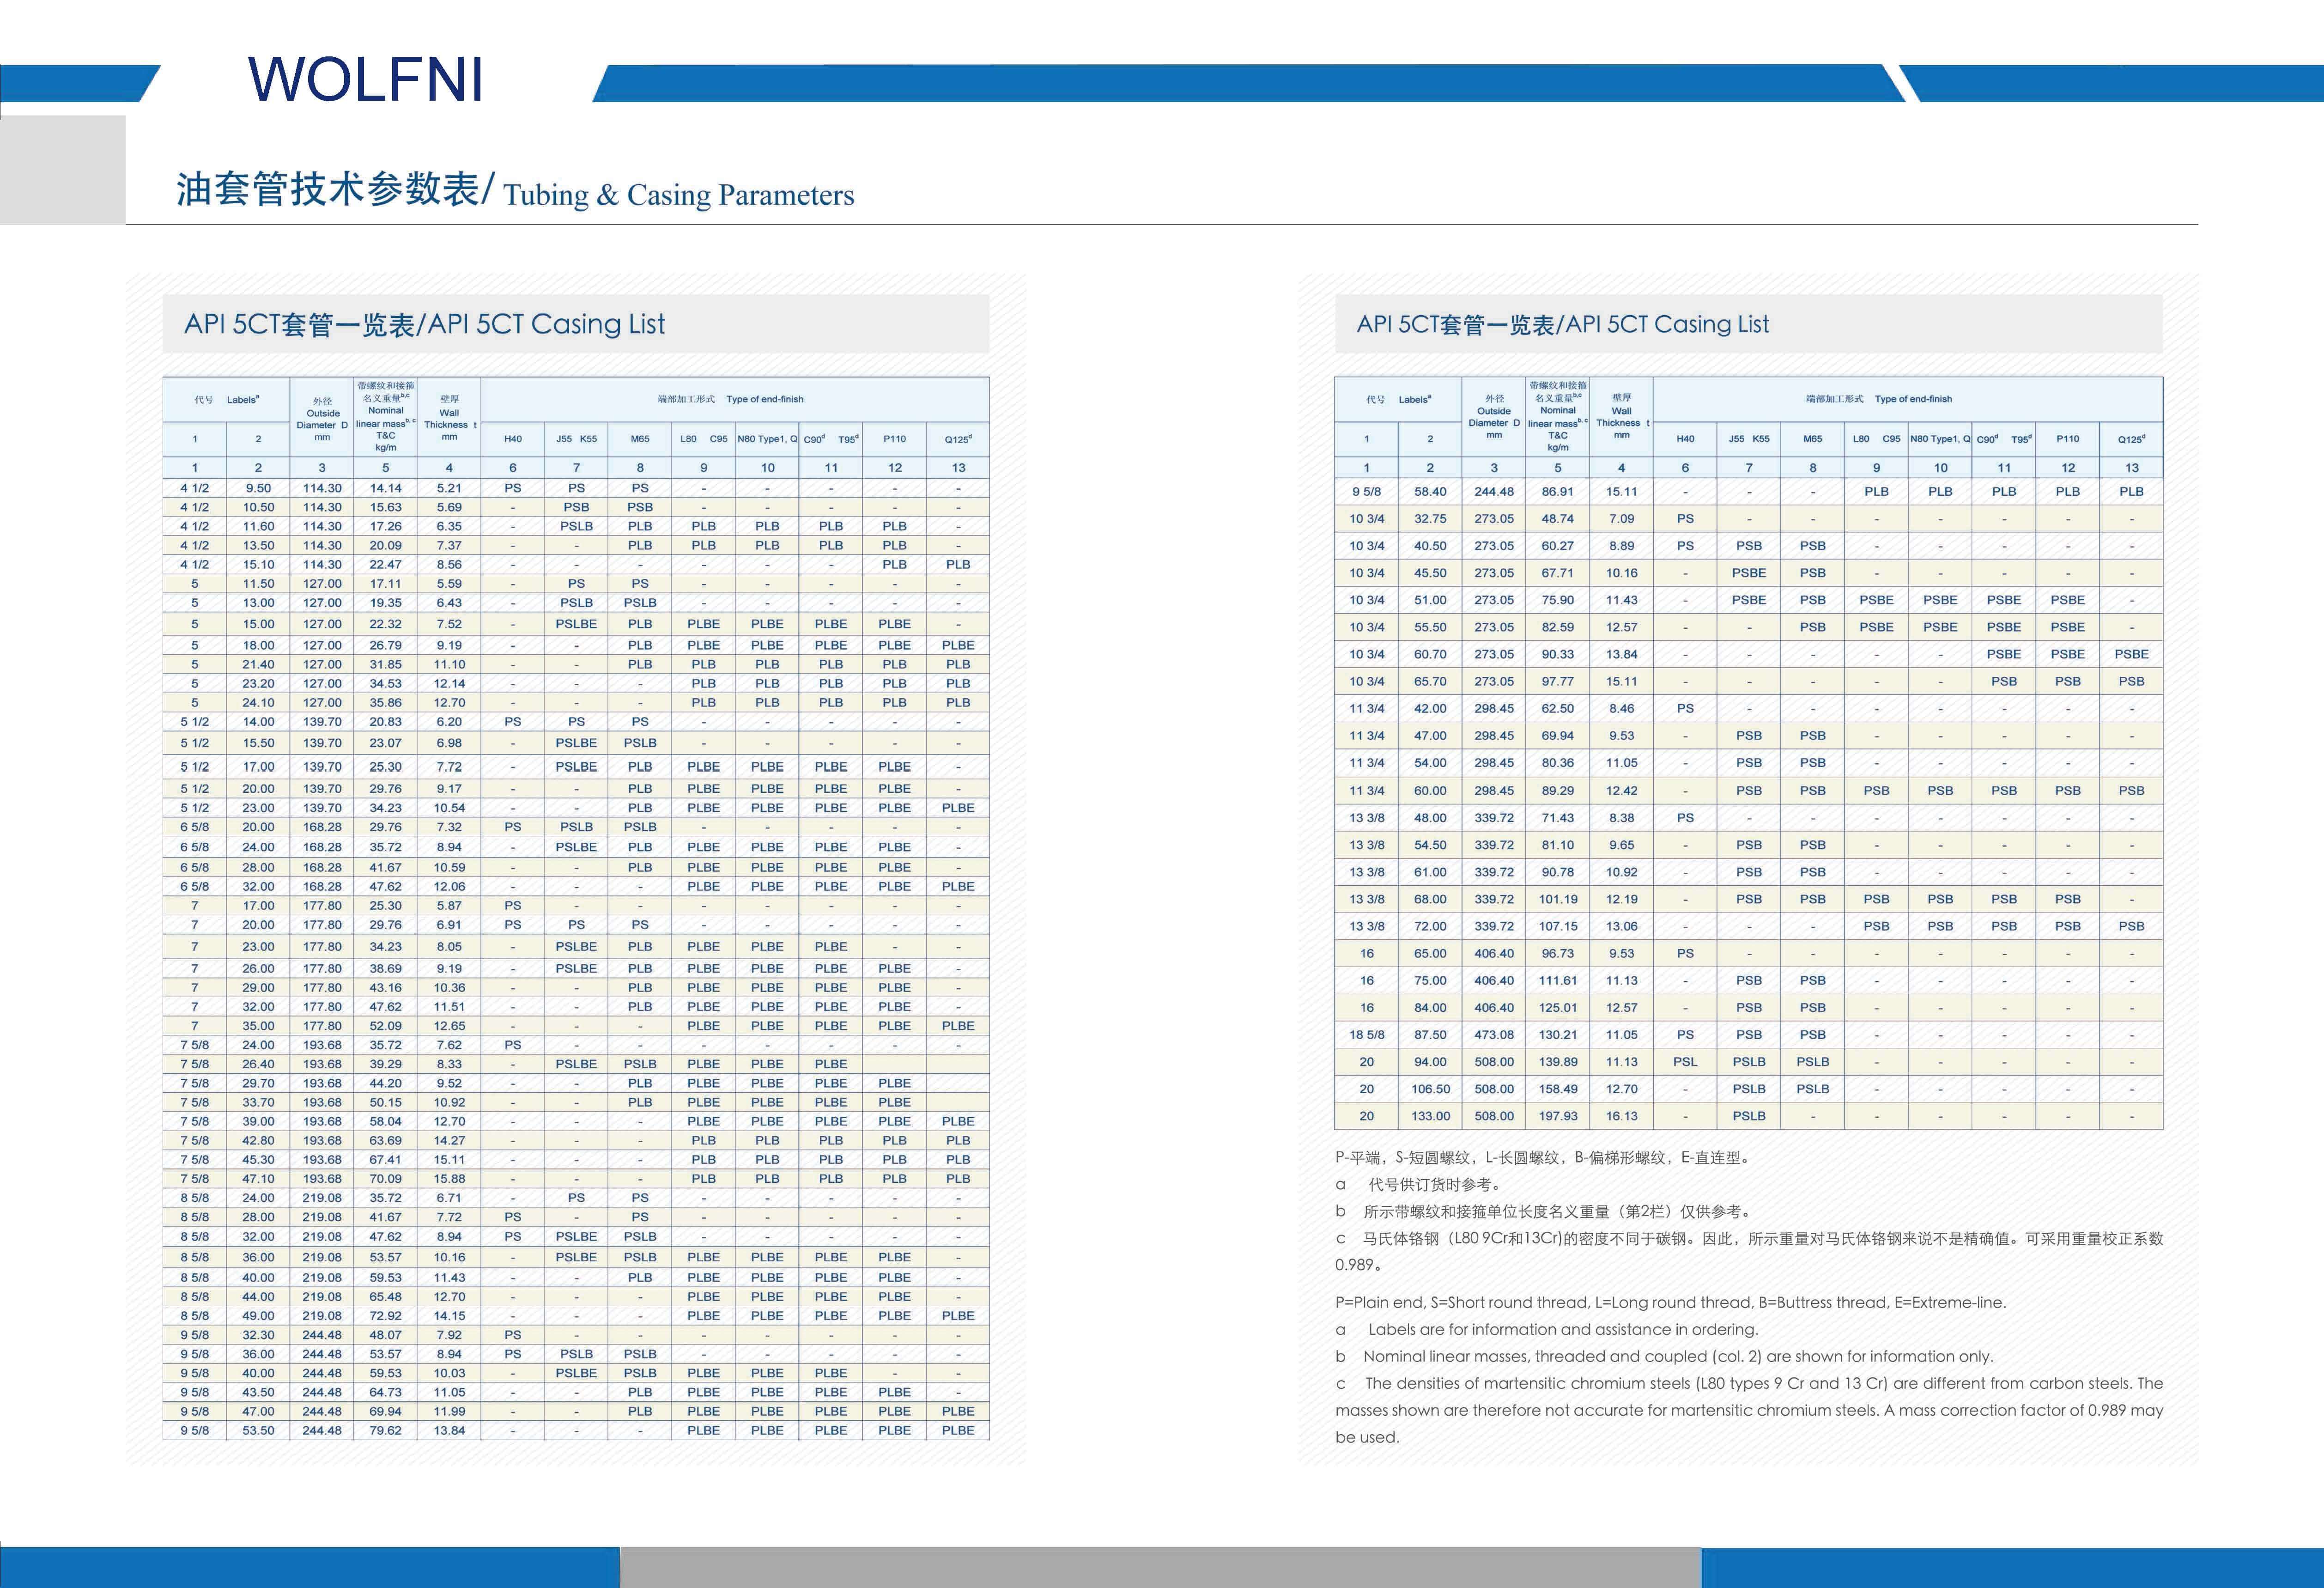Select the 133.00 label cell
The height and width of the screenshot is (1588, 2324).
pos(1430,1116)
